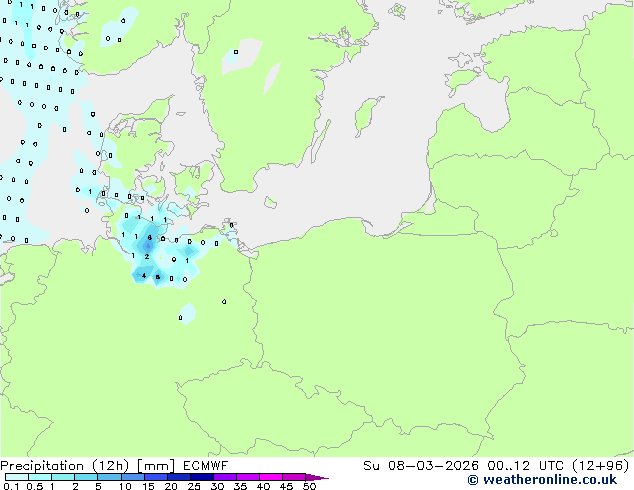Screen dimensions: 634x490
Task: Click the '0.1' legend scale label
Action: 11,486
